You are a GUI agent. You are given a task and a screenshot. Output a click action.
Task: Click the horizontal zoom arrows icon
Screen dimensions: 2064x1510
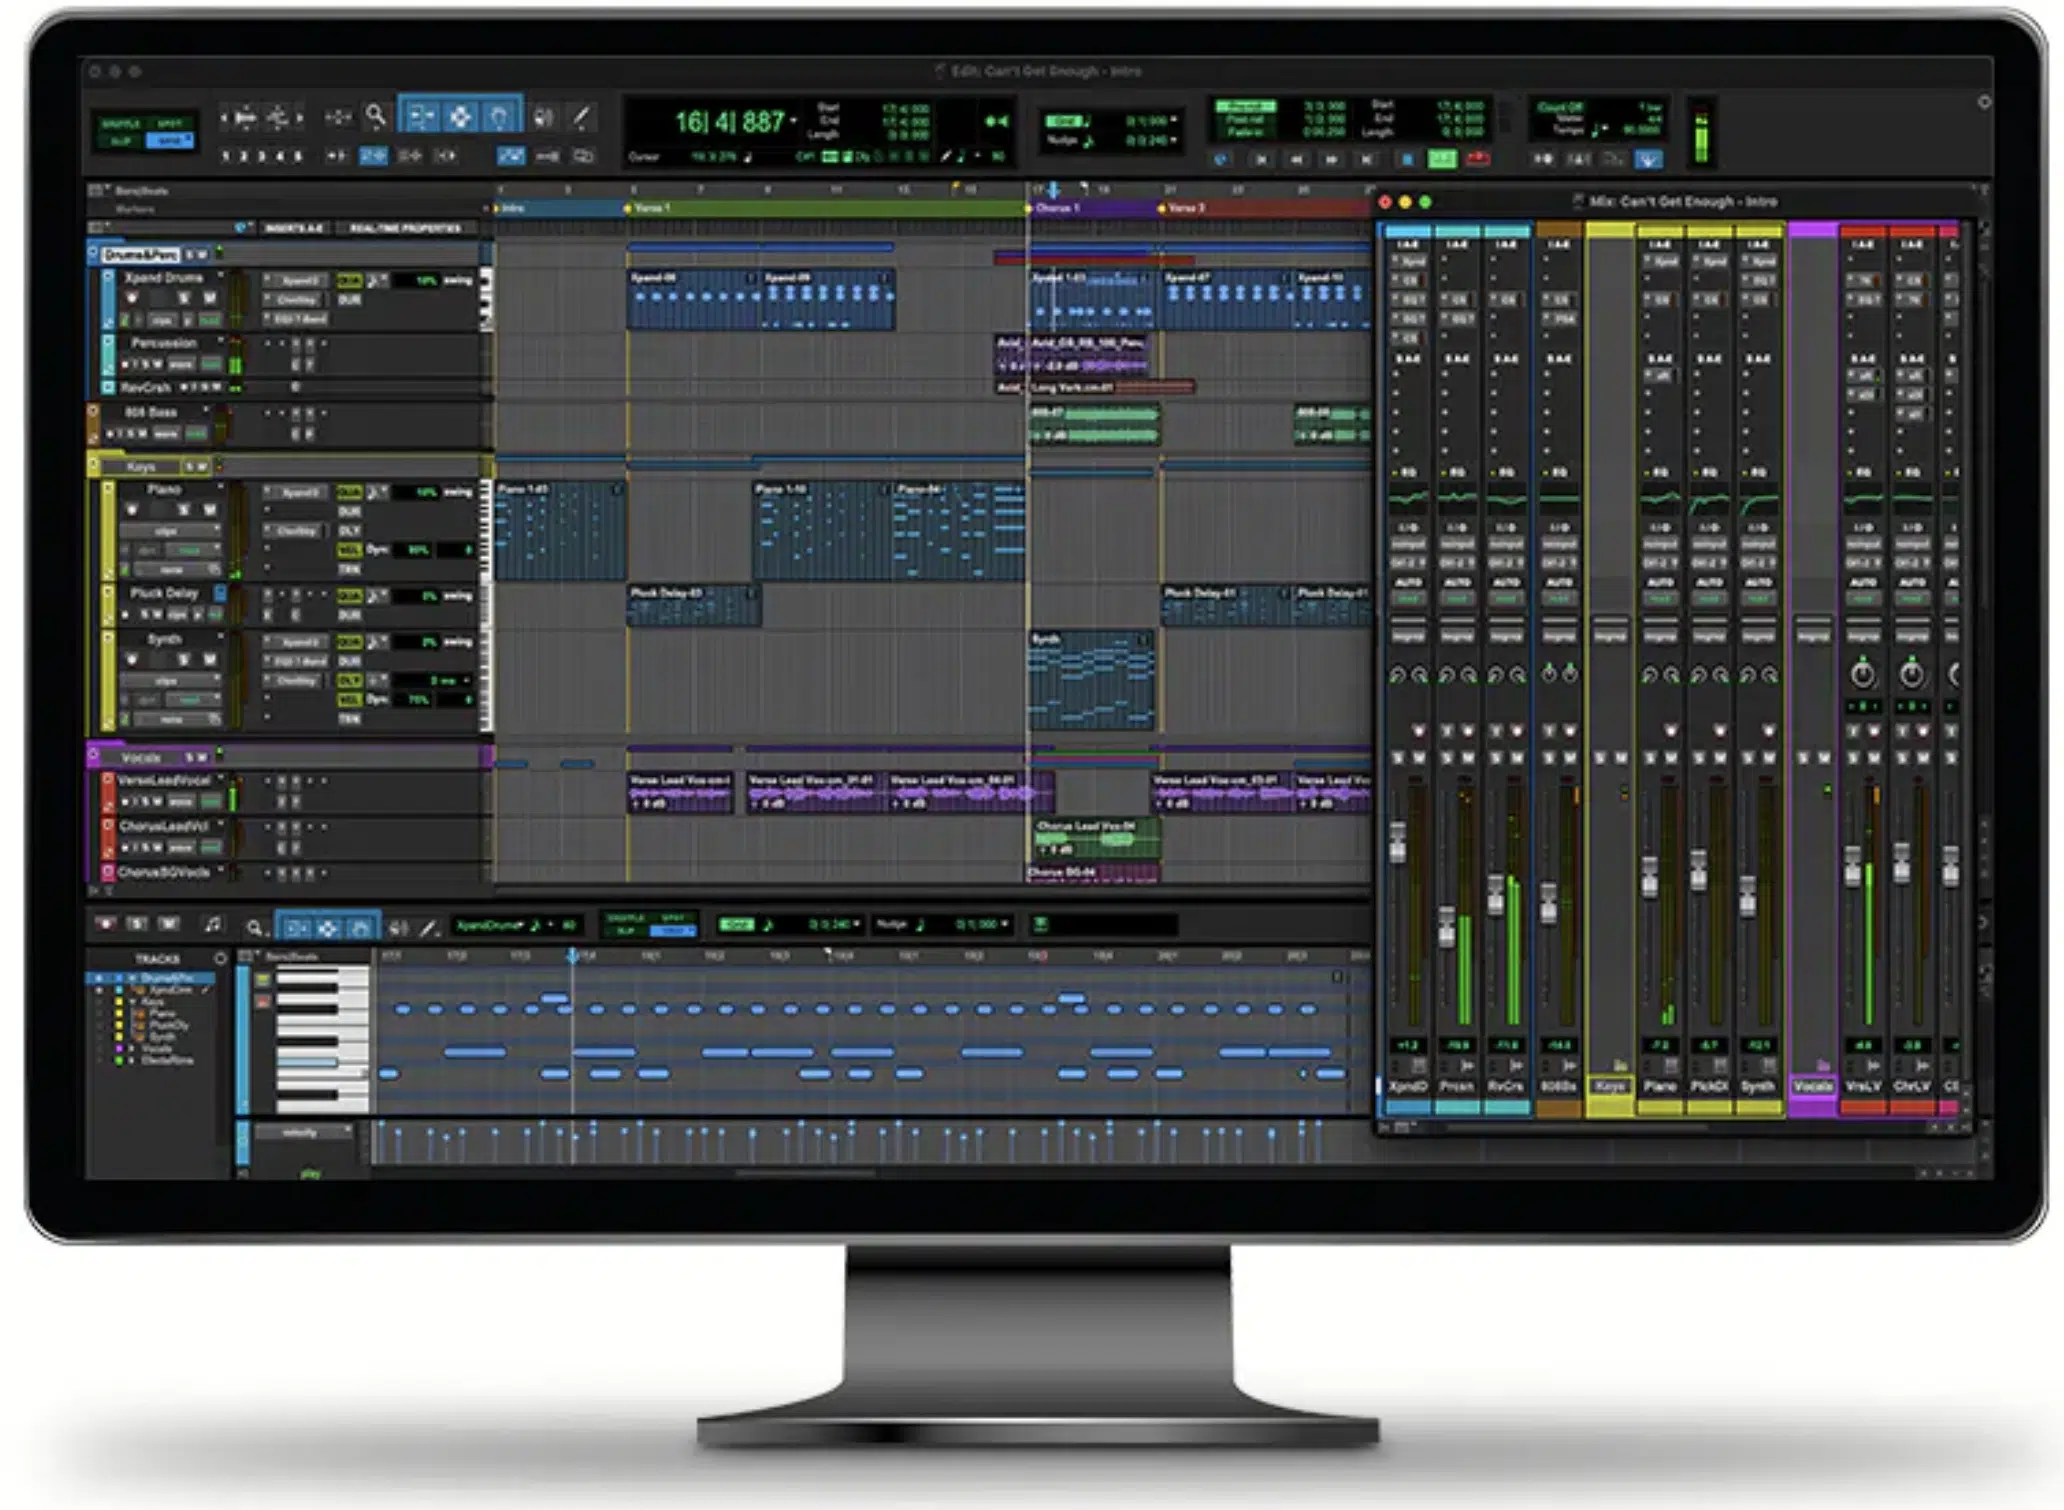[x=338, y=117]
